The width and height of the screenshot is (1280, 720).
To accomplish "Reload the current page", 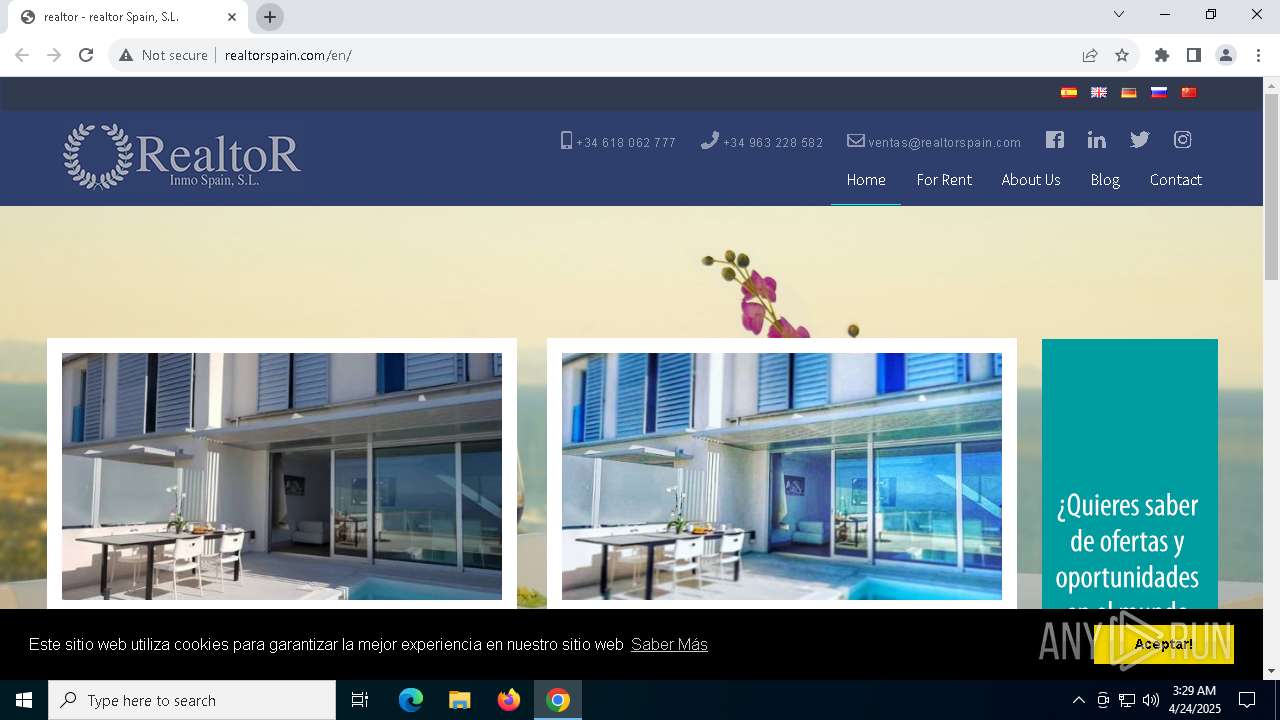I will point(86,55).
